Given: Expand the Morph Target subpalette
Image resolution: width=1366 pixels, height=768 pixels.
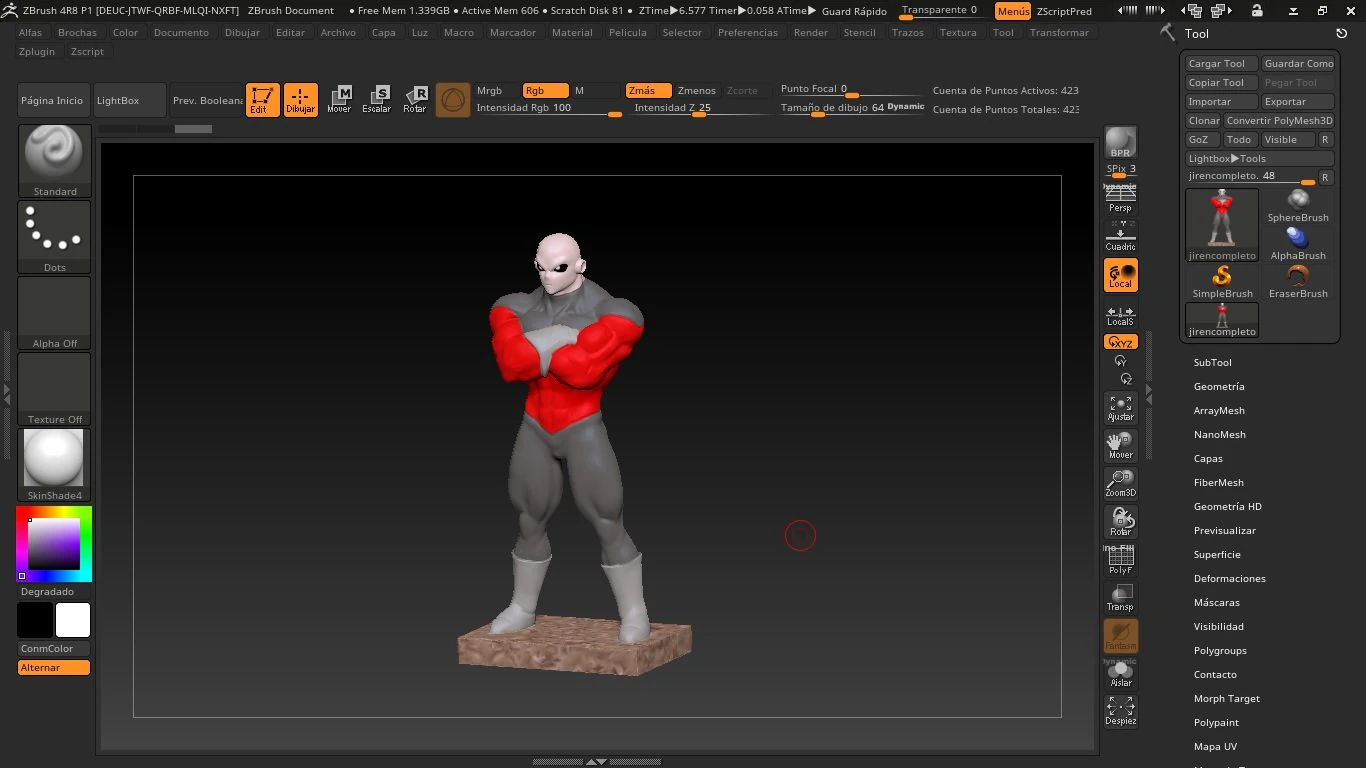Looking at the screenshot, I should point(1226,699).
